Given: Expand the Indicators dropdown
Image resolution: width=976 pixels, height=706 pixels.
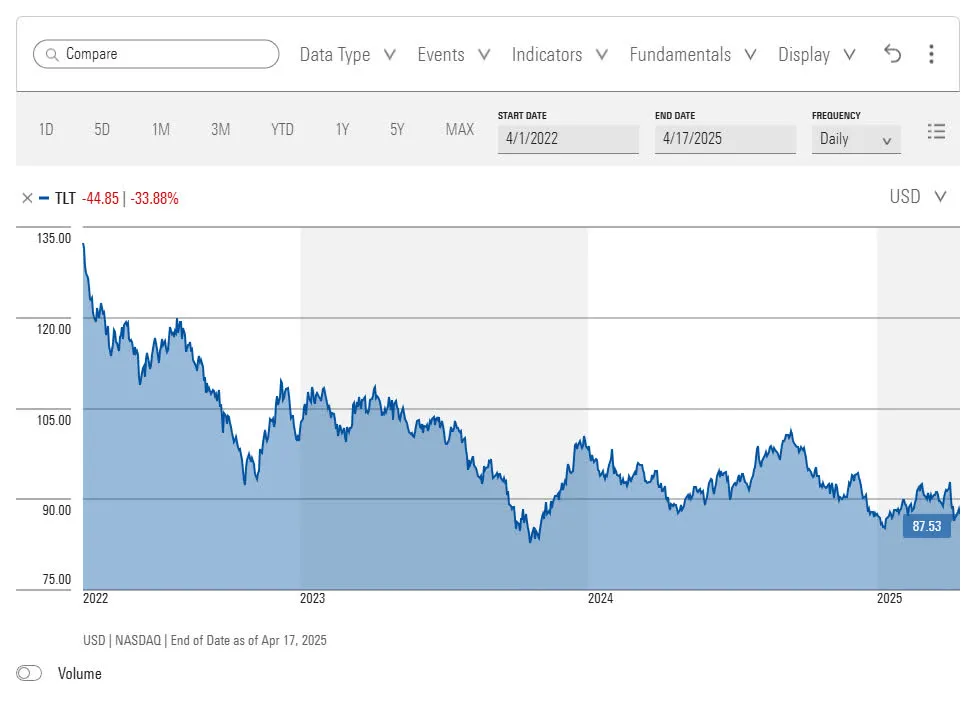Looking at the screenshot, I should (x=559, y=55).
